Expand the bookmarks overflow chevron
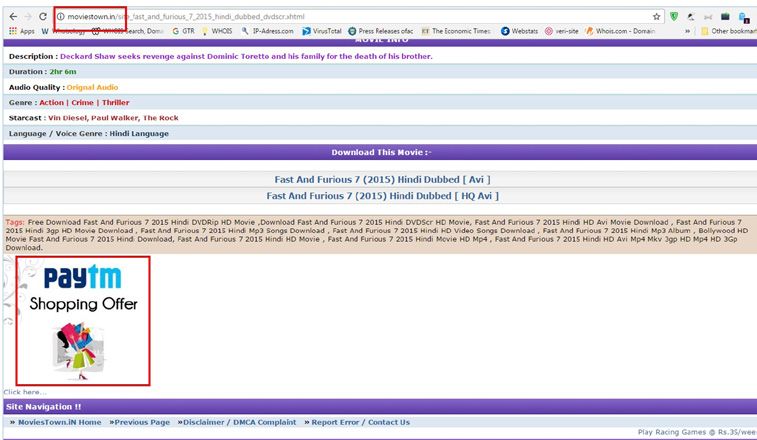 [687, 31]
